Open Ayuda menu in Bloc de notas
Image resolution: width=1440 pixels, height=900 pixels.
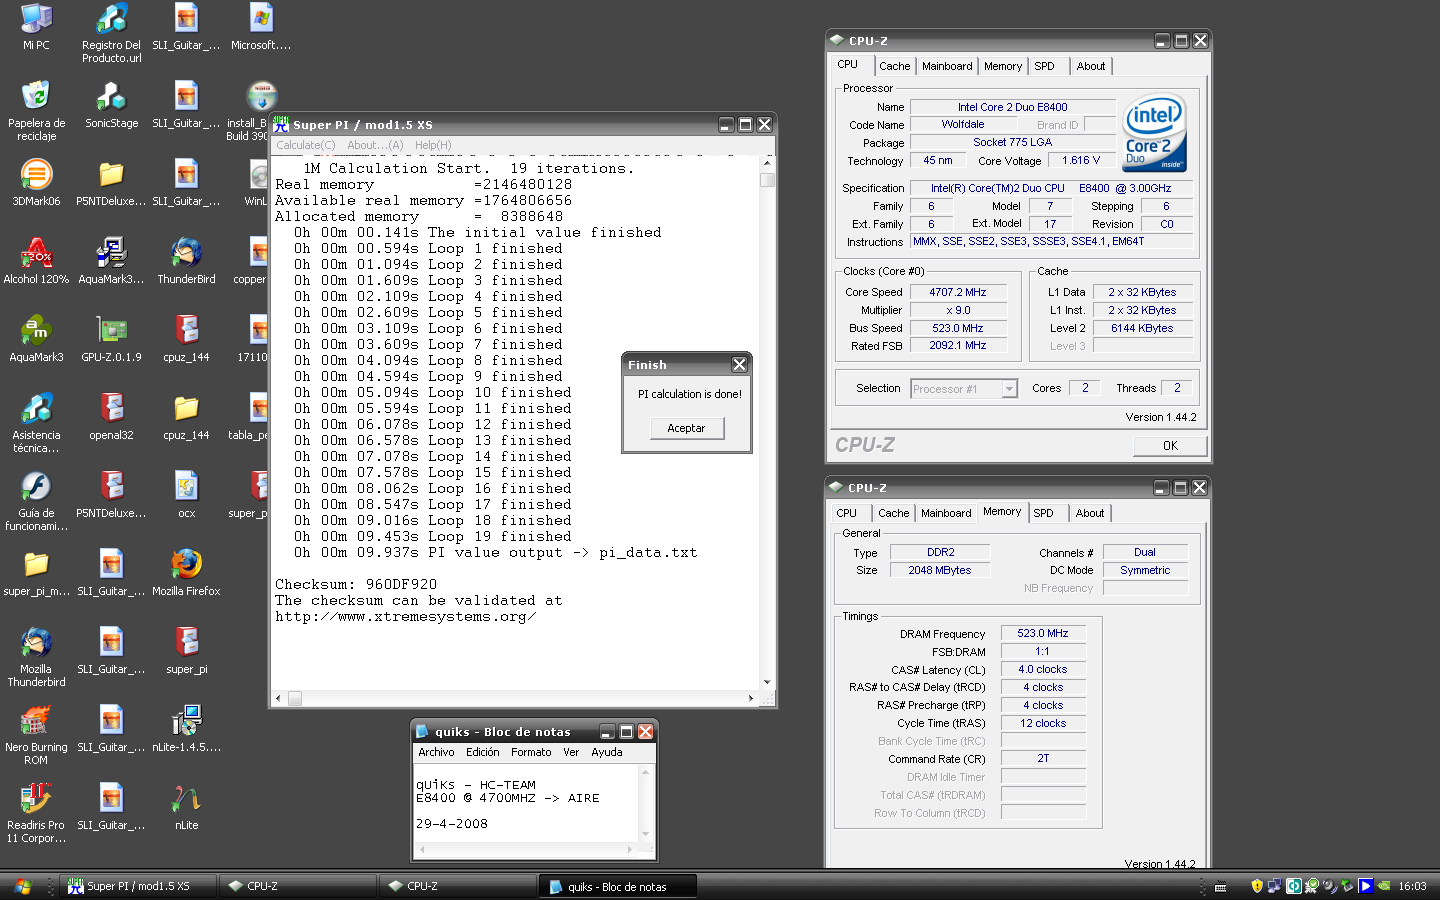(606, 752)
